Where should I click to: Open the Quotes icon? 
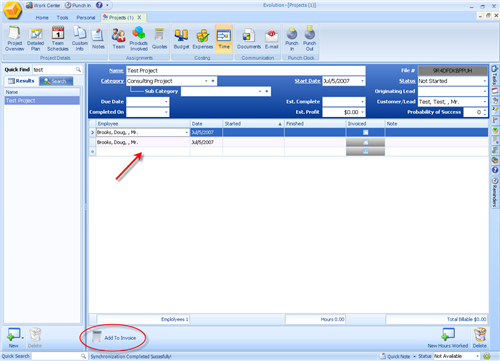click(159, 39)
